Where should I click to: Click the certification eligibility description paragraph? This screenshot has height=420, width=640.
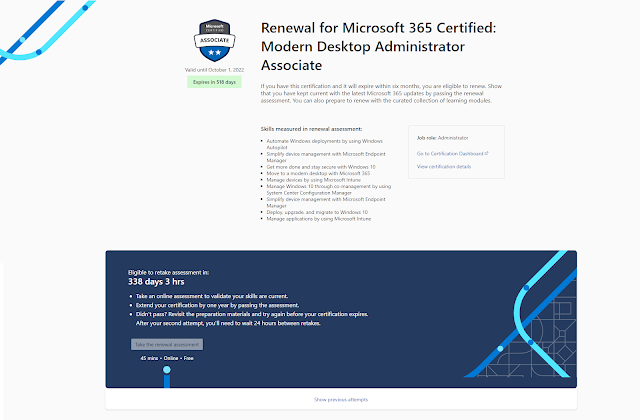point(381,93)
